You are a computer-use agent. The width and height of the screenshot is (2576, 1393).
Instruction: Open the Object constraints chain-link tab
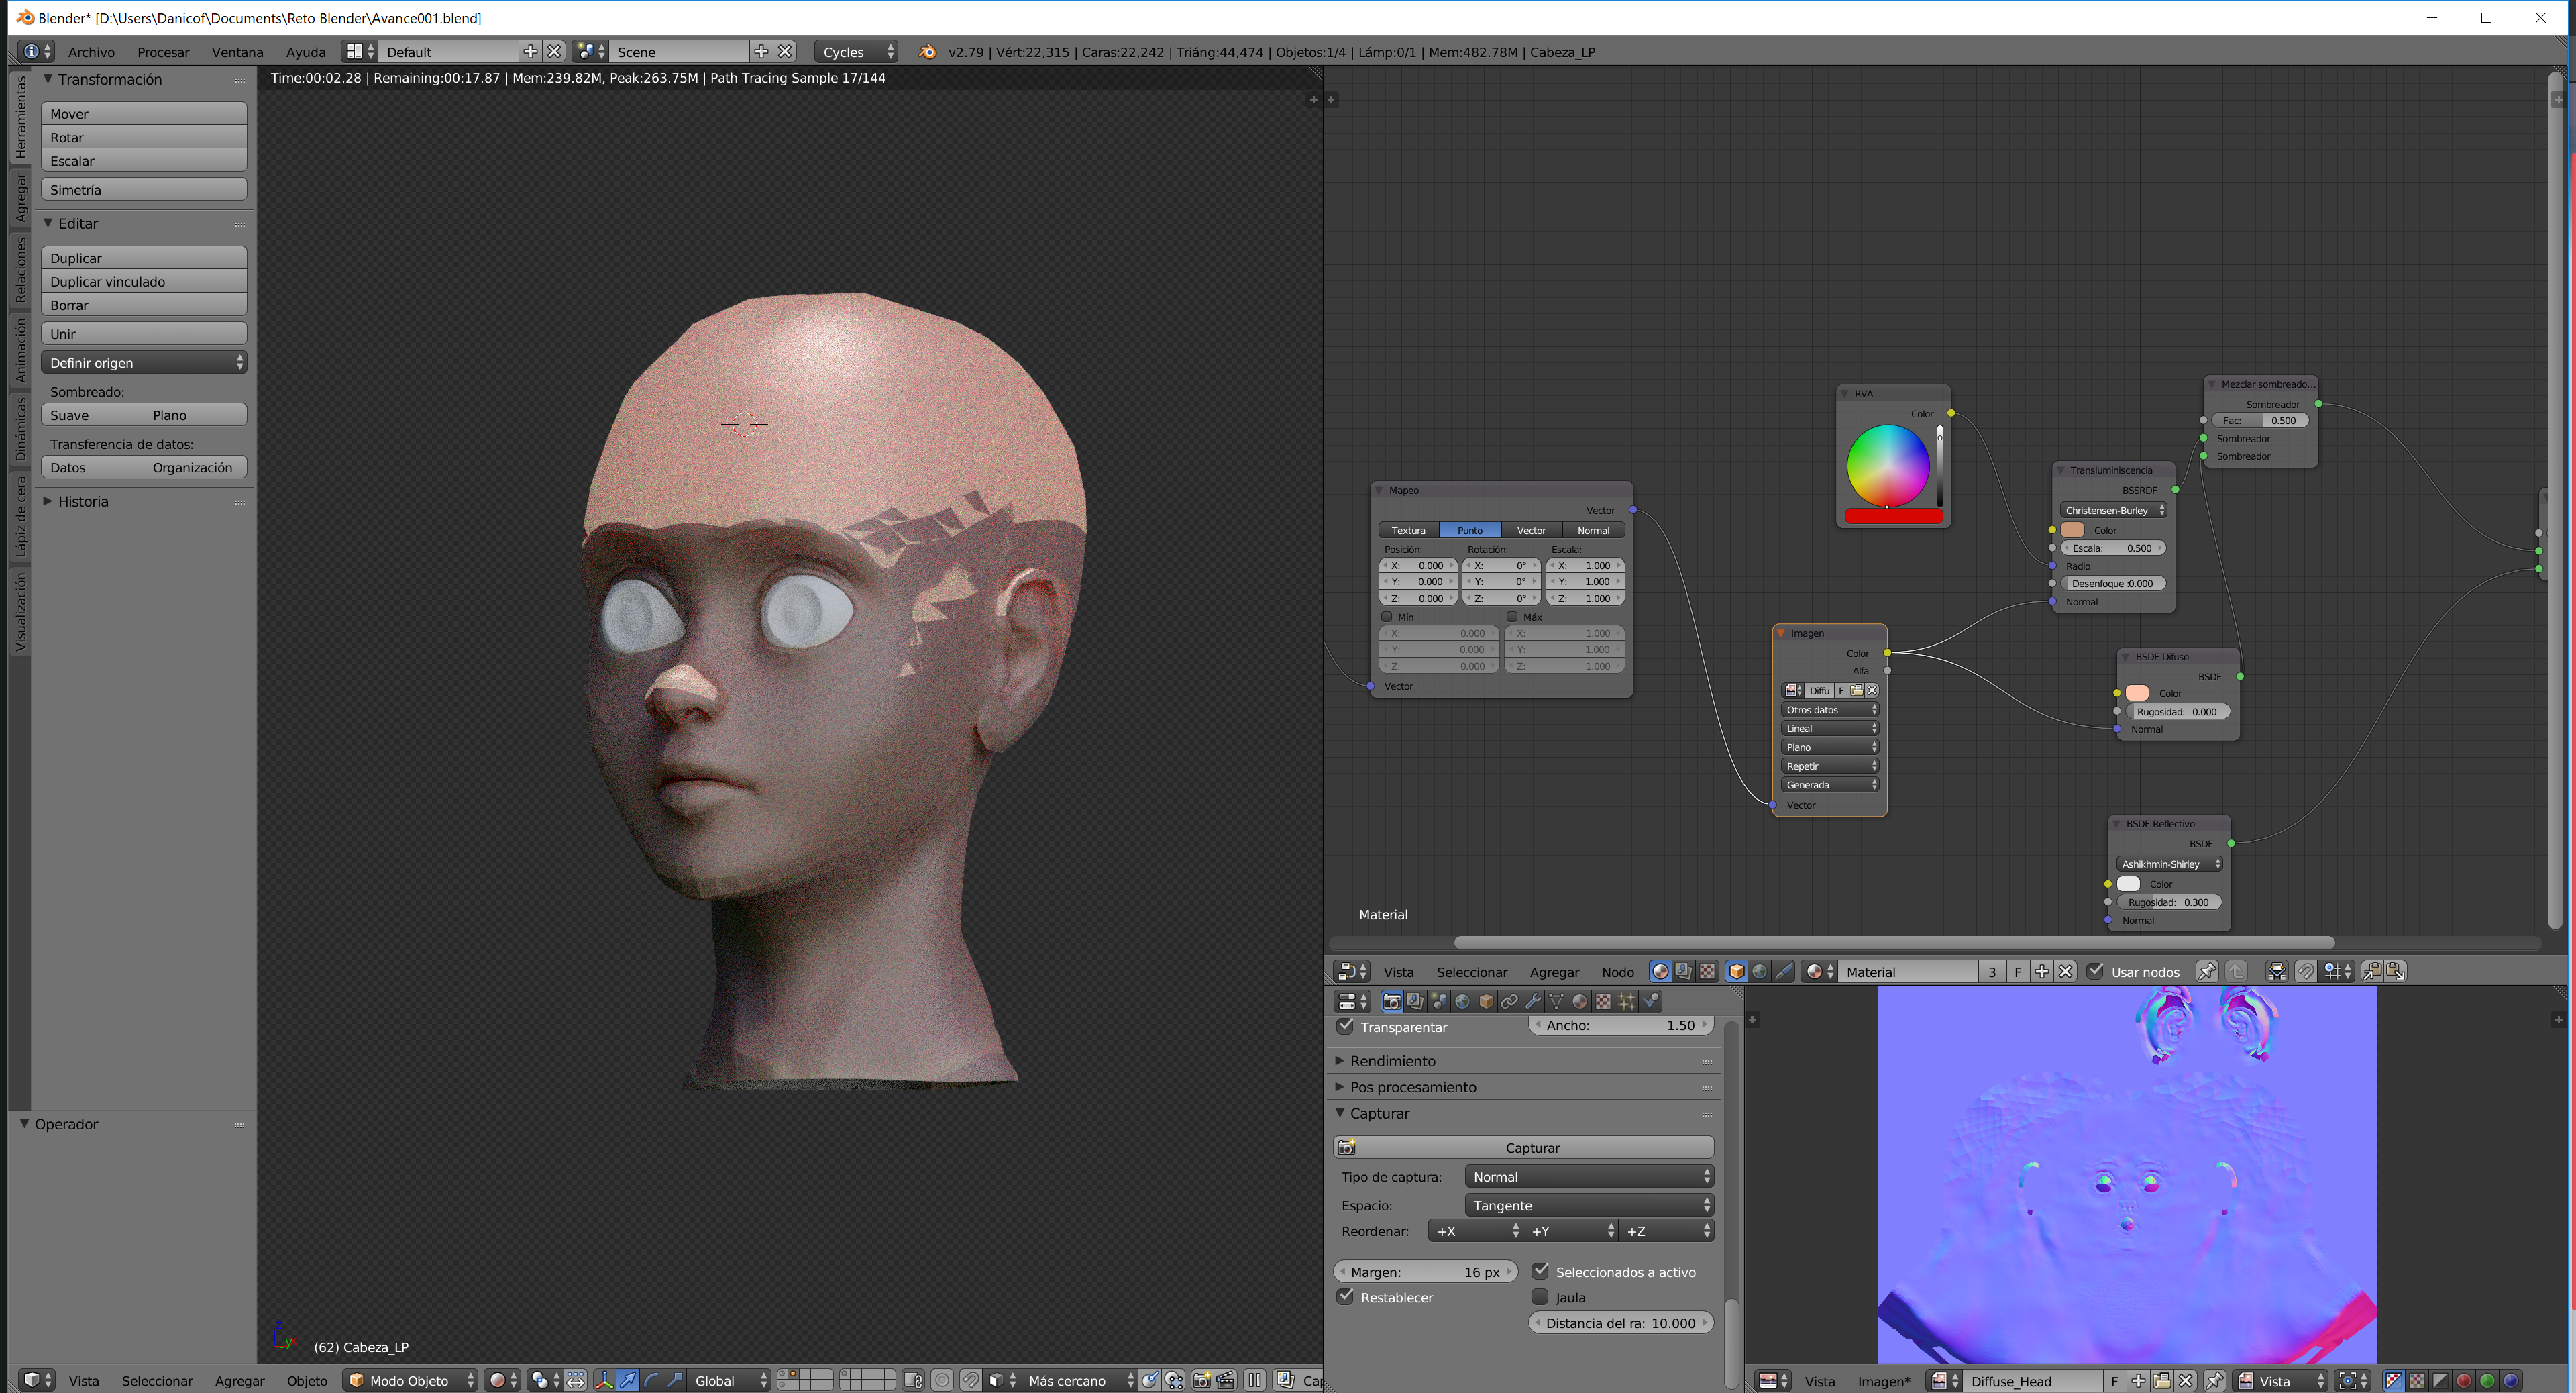1509,1001
